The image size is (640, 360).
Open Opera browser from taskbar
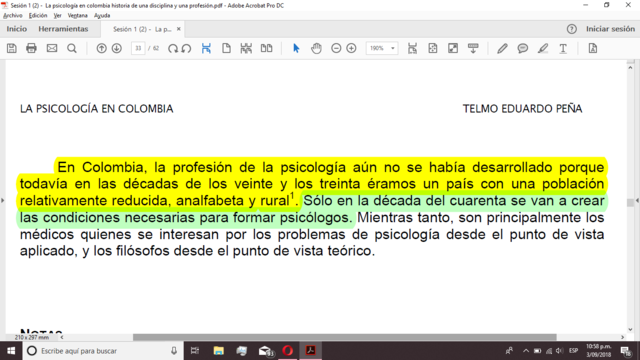pos(287,351)
